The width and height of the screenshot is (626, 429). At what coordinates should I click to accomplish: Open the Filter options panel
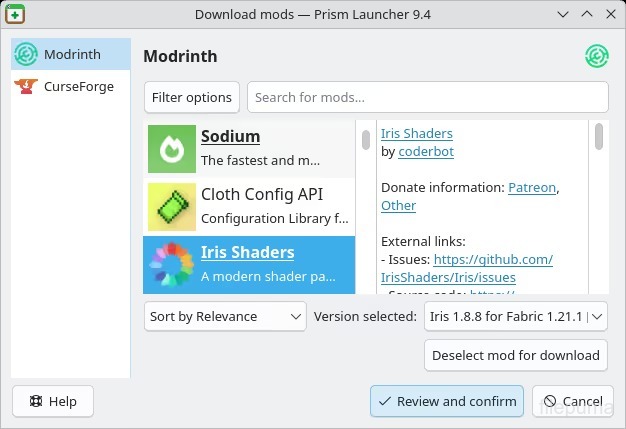pos(192,97)
